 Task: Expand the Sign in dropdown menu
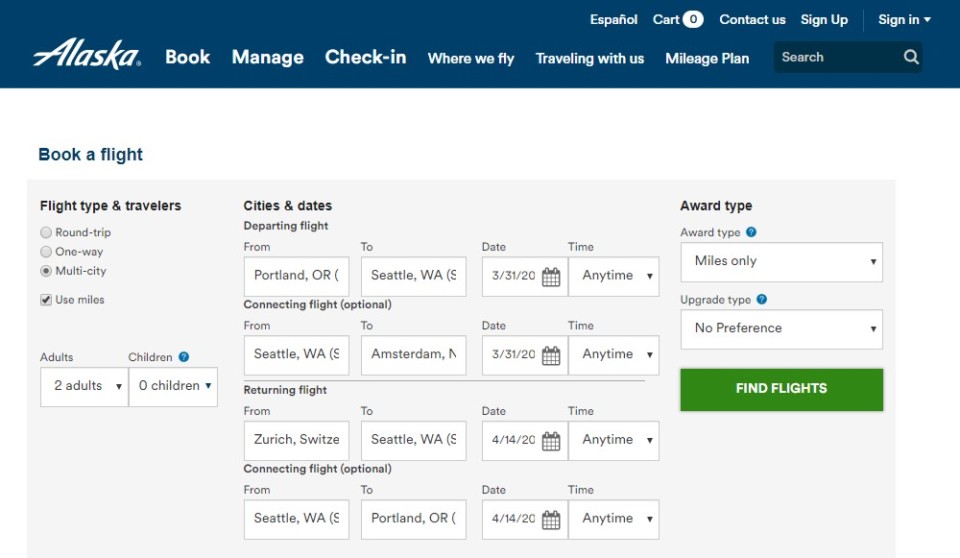[x=904, y=20]
